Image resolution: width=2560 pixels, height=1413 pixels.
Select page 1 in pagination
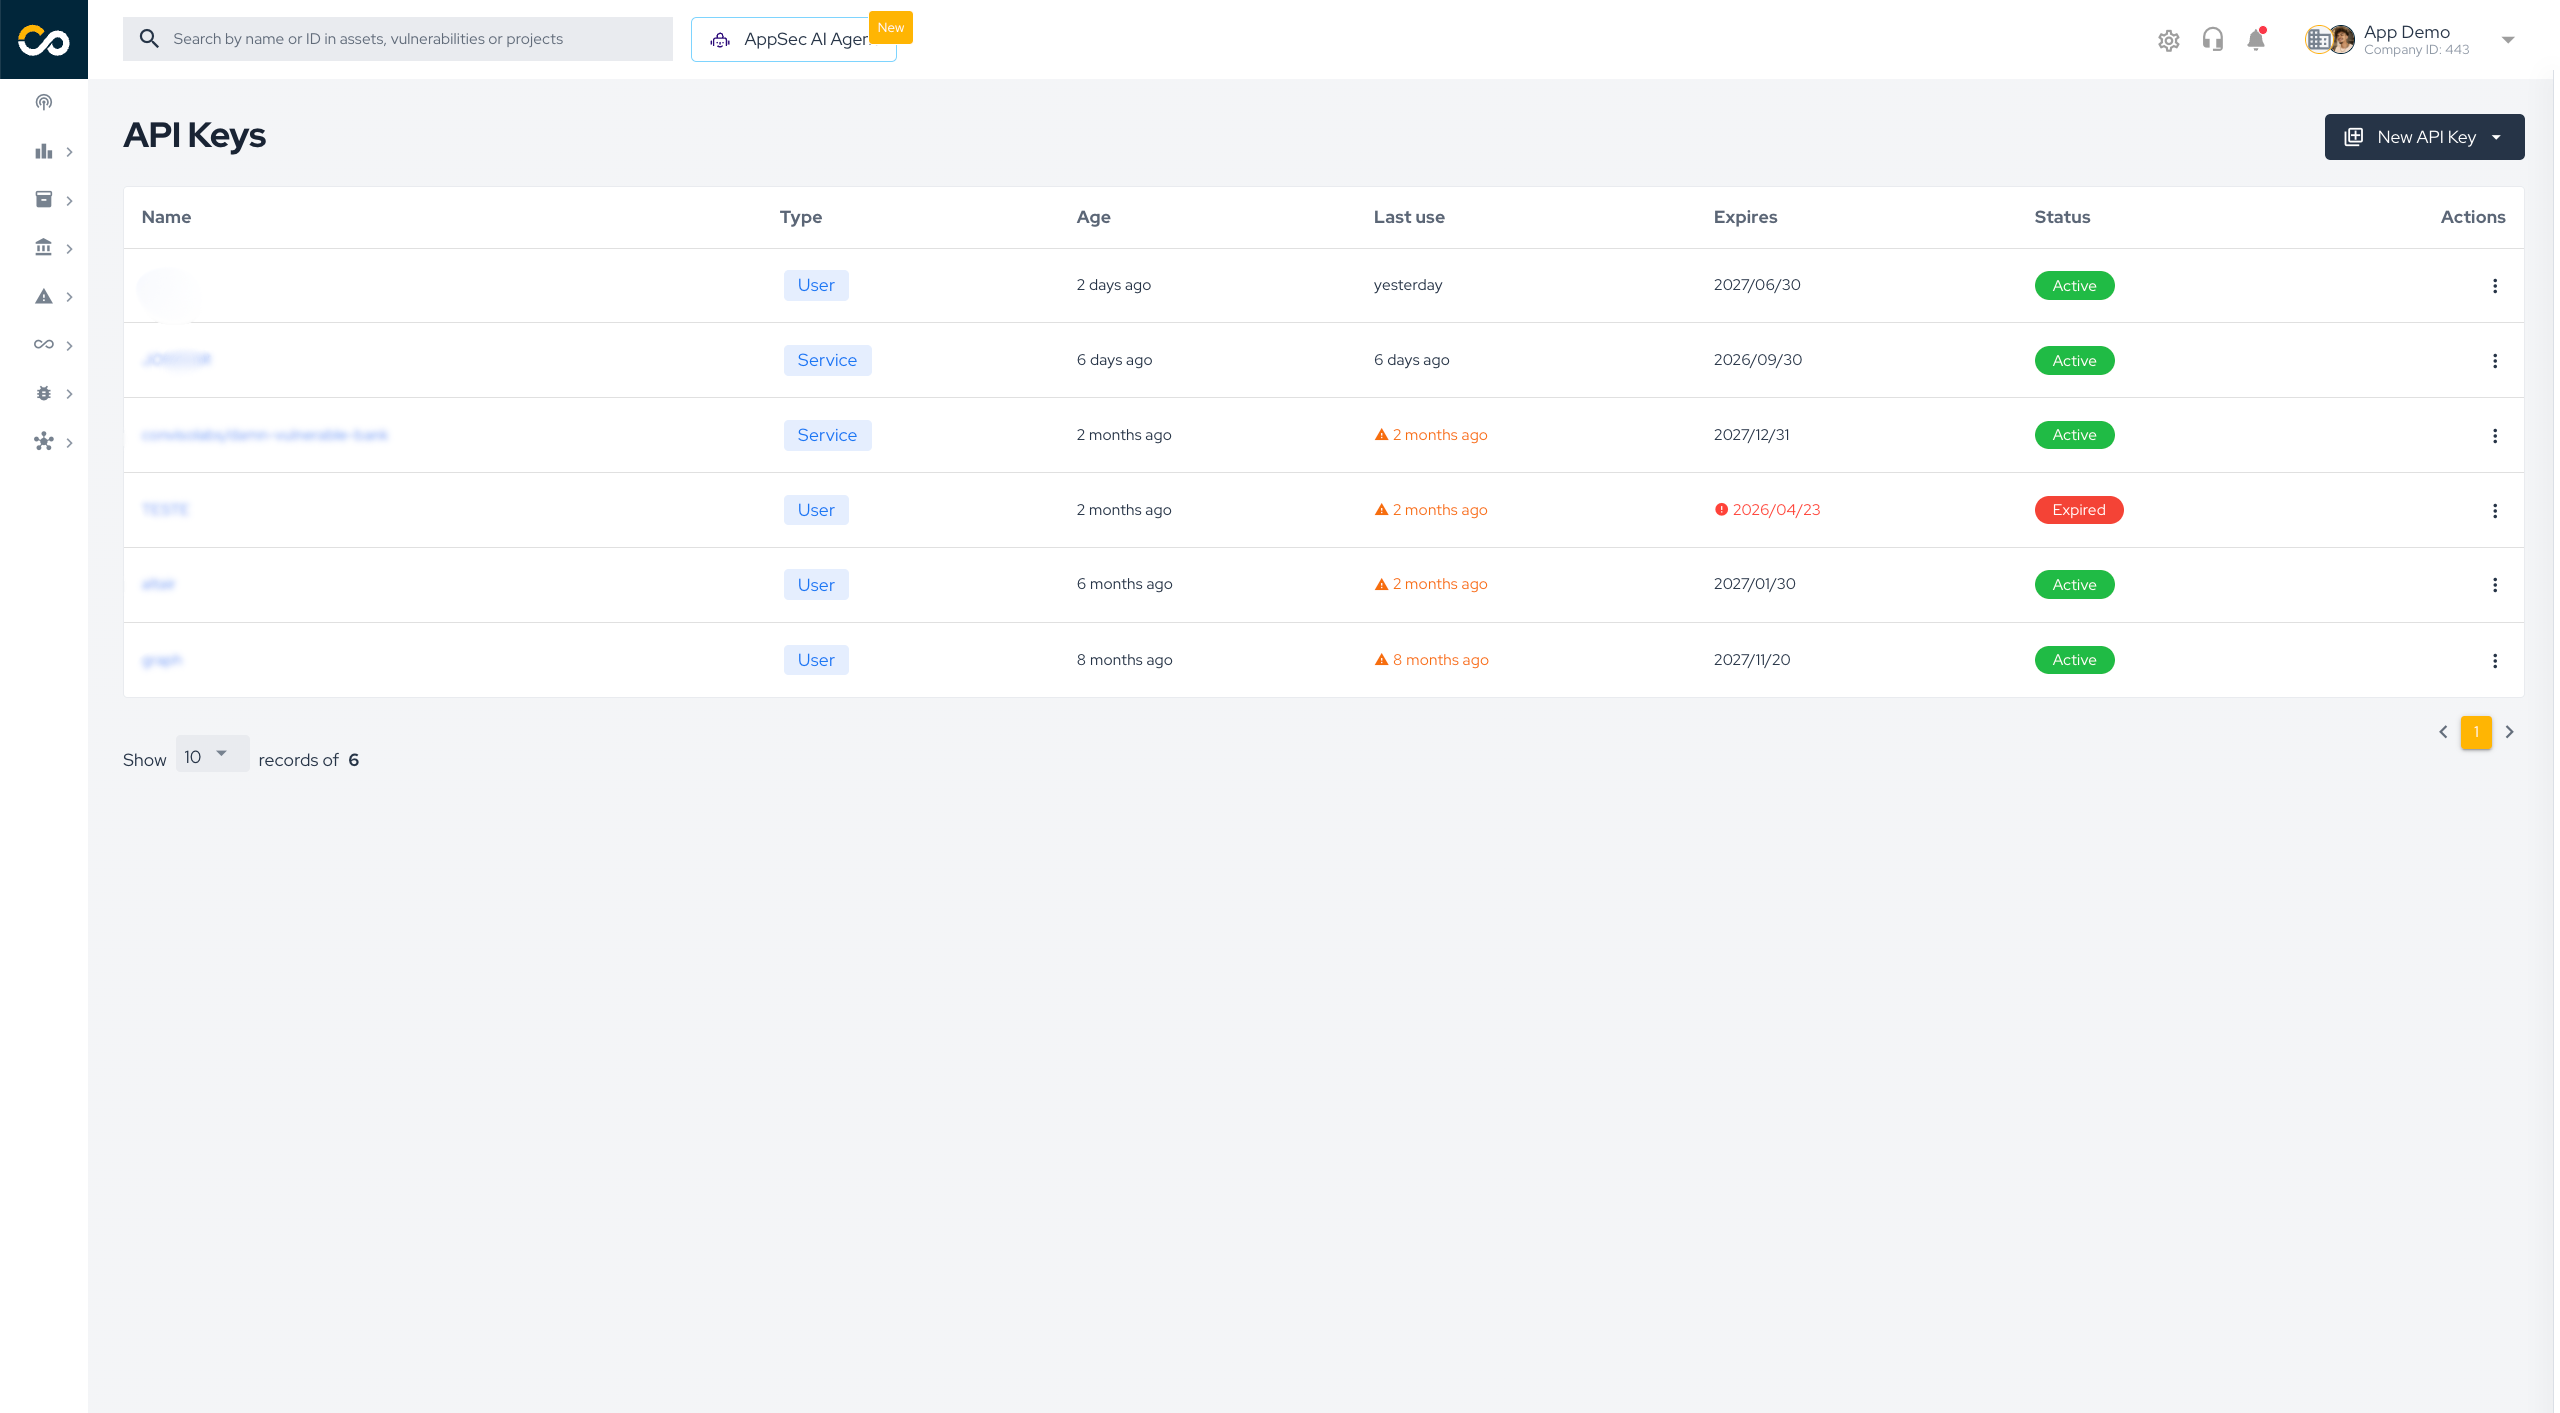2476,732
